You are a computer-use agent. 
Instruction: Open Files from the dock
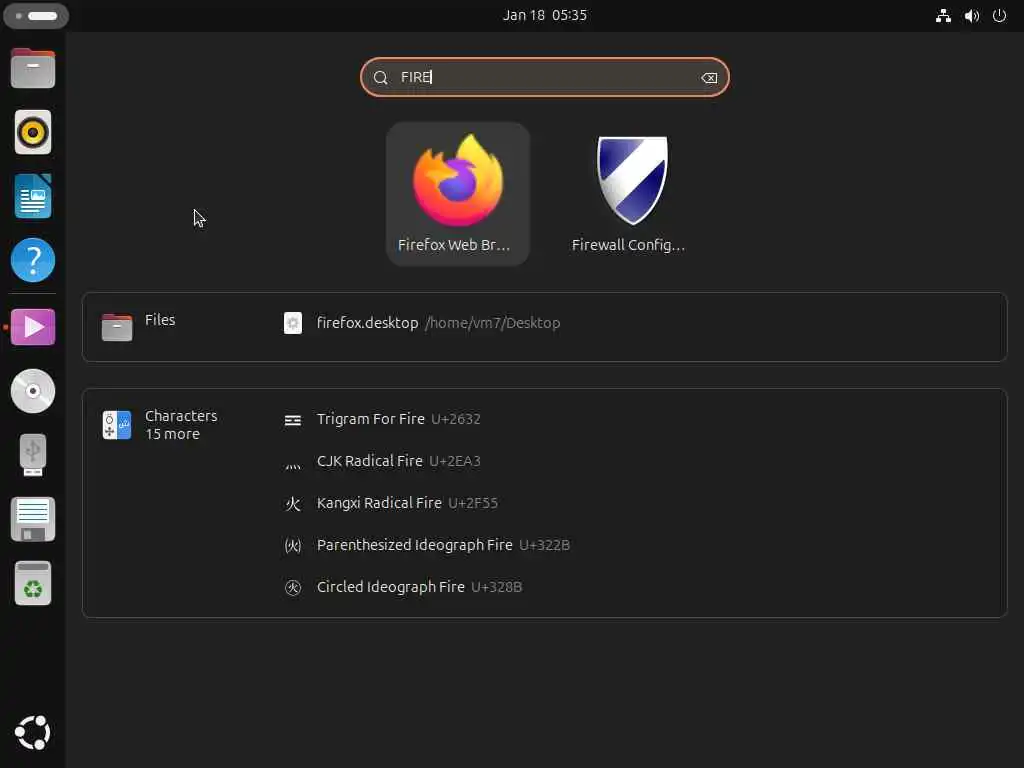33,68
